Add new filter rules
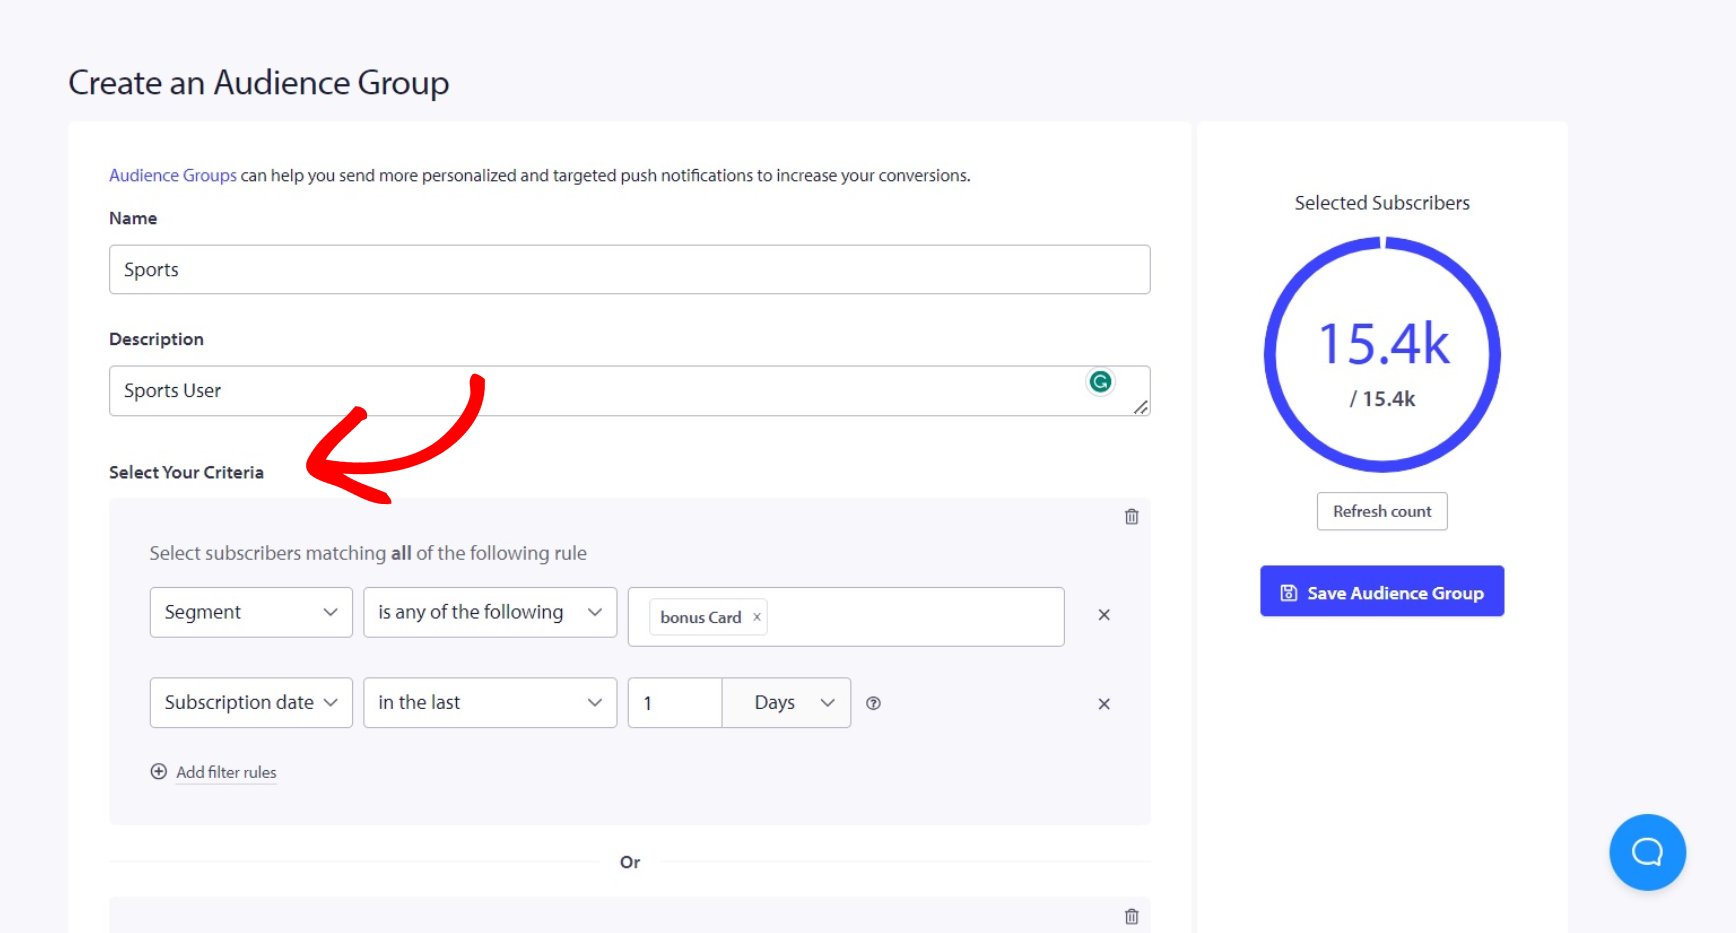Image resolution: width=1736 pixels, height=933 pixels. [225, 771]
